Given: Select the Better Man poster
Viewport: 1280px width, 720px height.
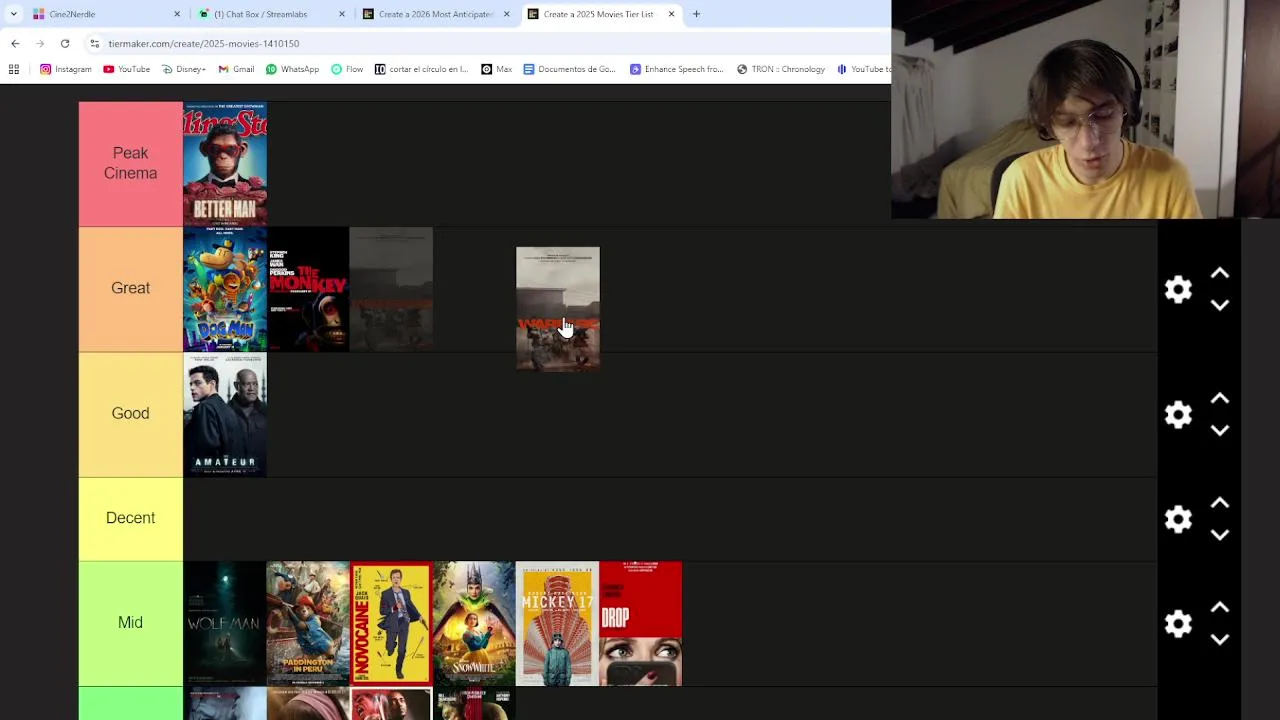Looking at the screenshot, I should click(225, 163).
